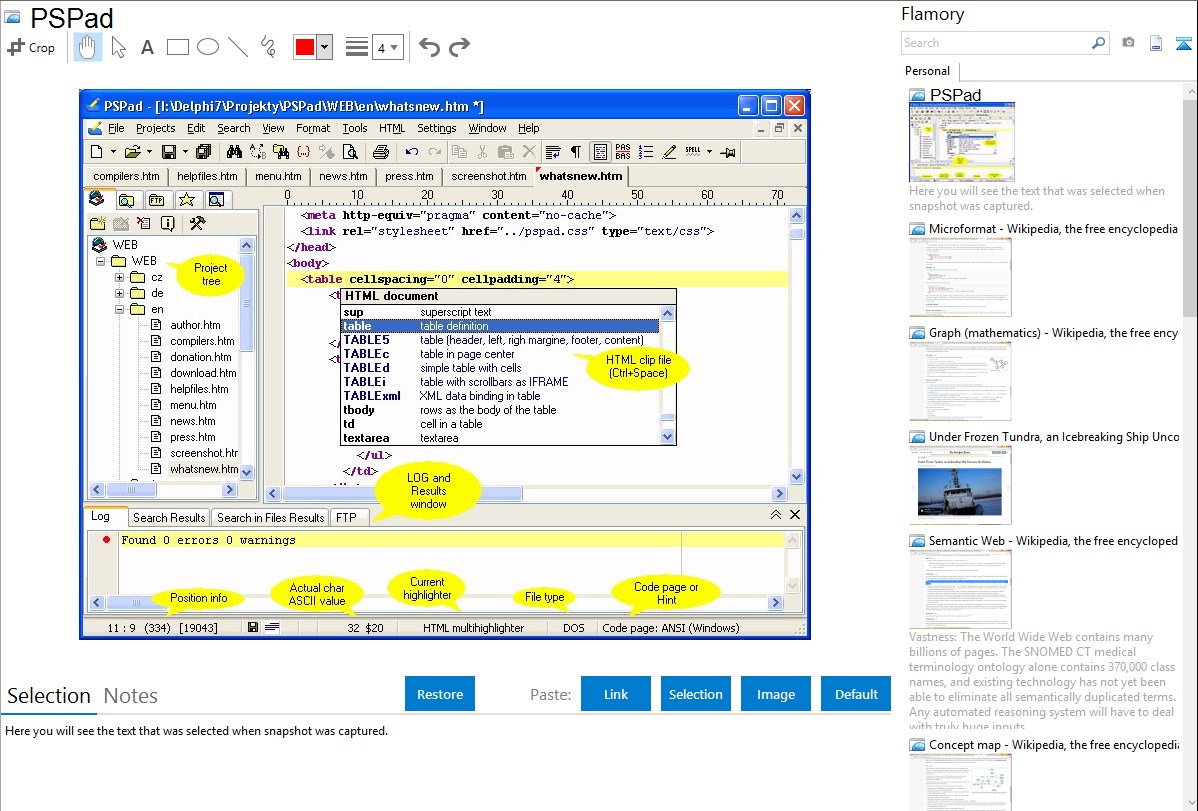Pick the straight line tool

click(x=238, y=47)
